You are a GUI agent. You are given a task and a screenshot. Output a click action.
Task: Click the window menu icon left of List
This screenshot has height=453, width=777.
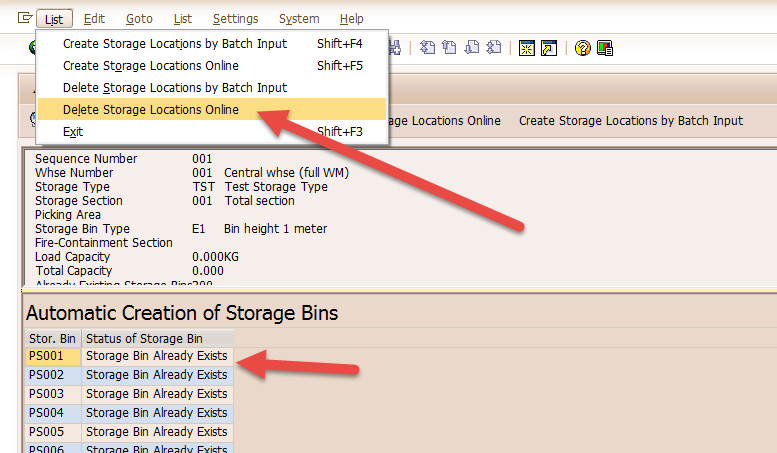(25, 18)
